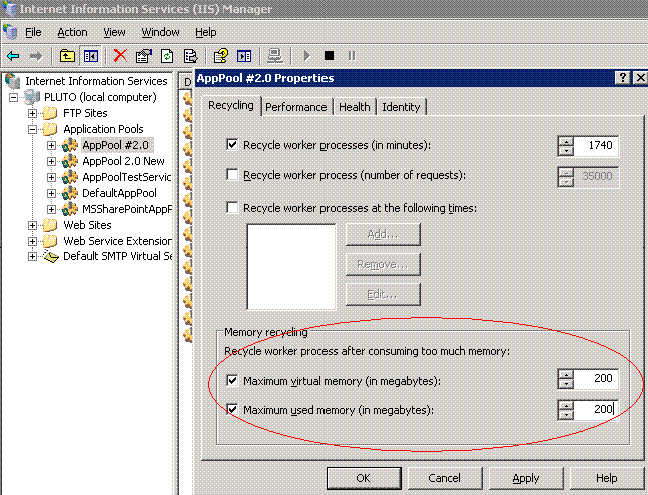The width and height of the screenshot is (648, 495).
Task: Open the View menu
Action: point(114,32)
